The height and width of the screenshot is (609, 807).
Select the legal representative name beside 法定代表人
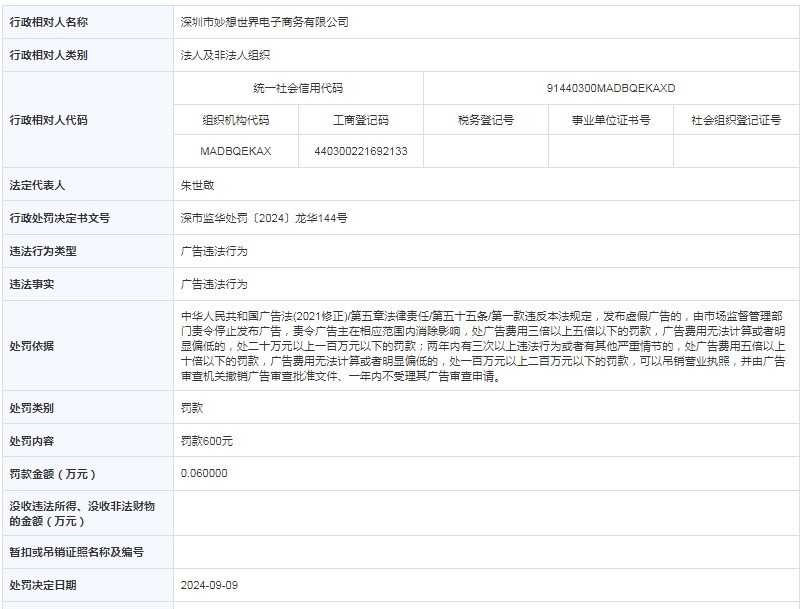(197, 185)
